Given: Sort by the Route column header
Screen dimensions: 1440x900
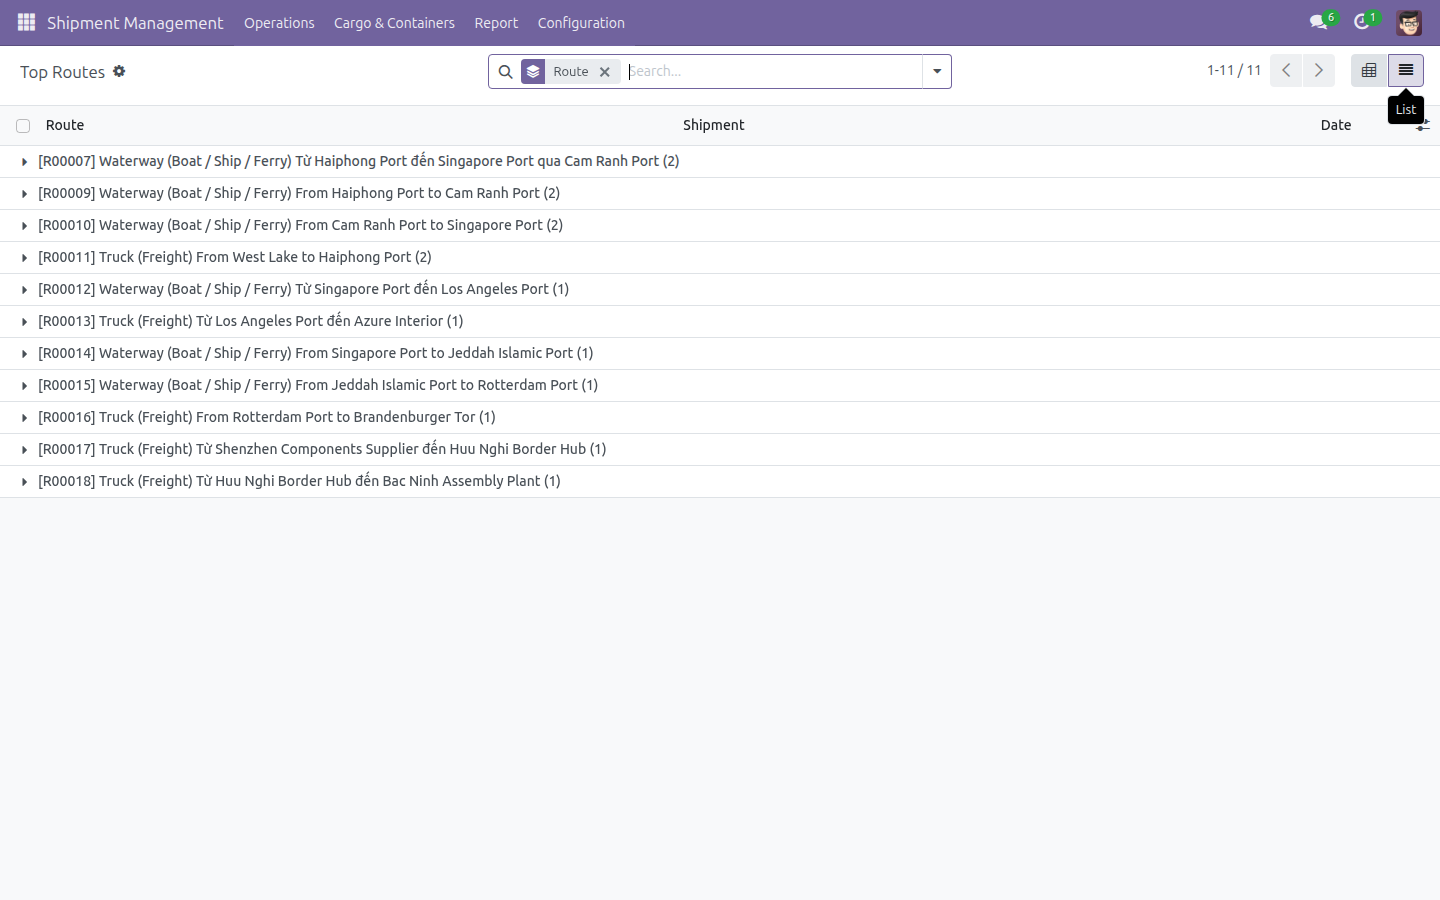Looking at the screenshot, I should 65,125.
